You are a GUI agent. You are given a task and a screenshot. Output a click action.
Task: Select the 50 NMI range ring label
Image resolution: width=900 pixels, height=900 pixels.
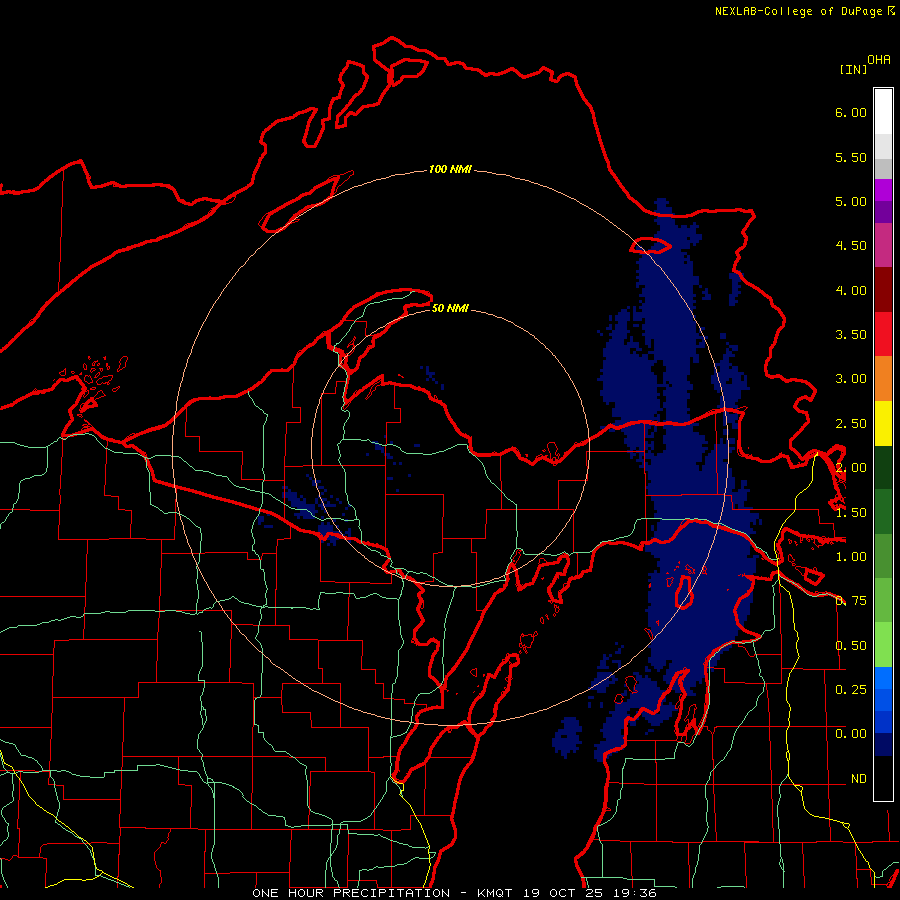pos(450,308)
